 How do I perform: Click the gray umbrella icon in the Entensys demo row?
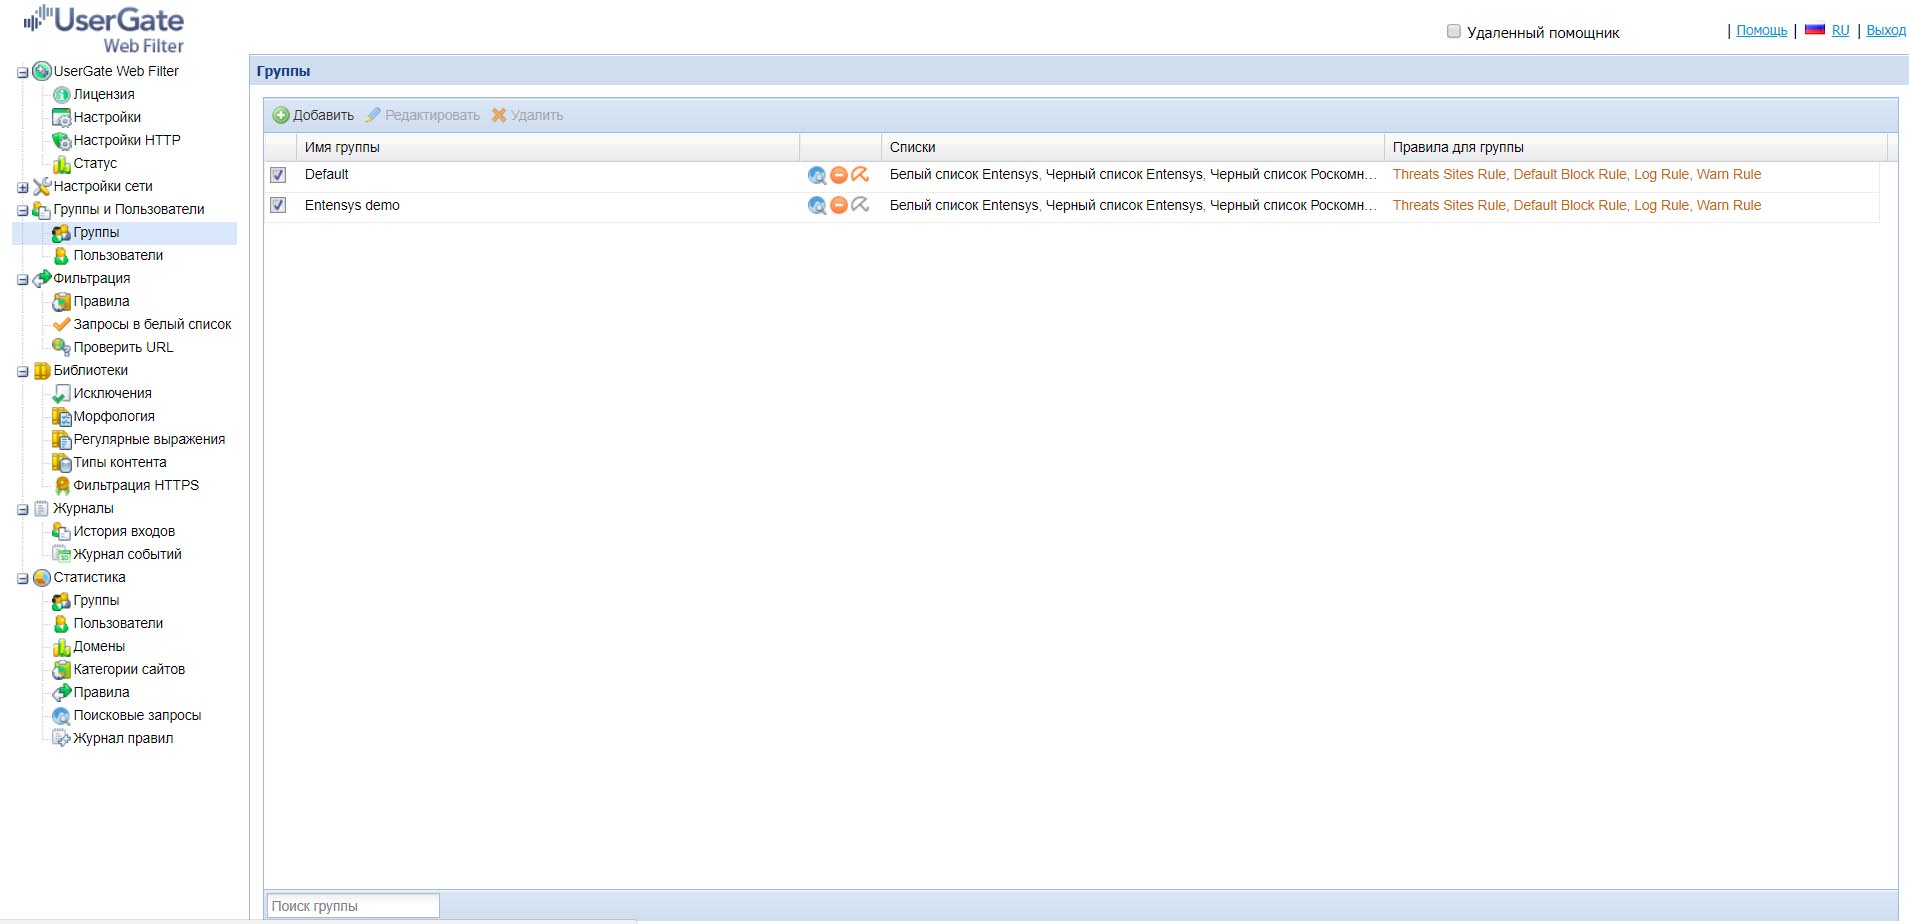860,205
